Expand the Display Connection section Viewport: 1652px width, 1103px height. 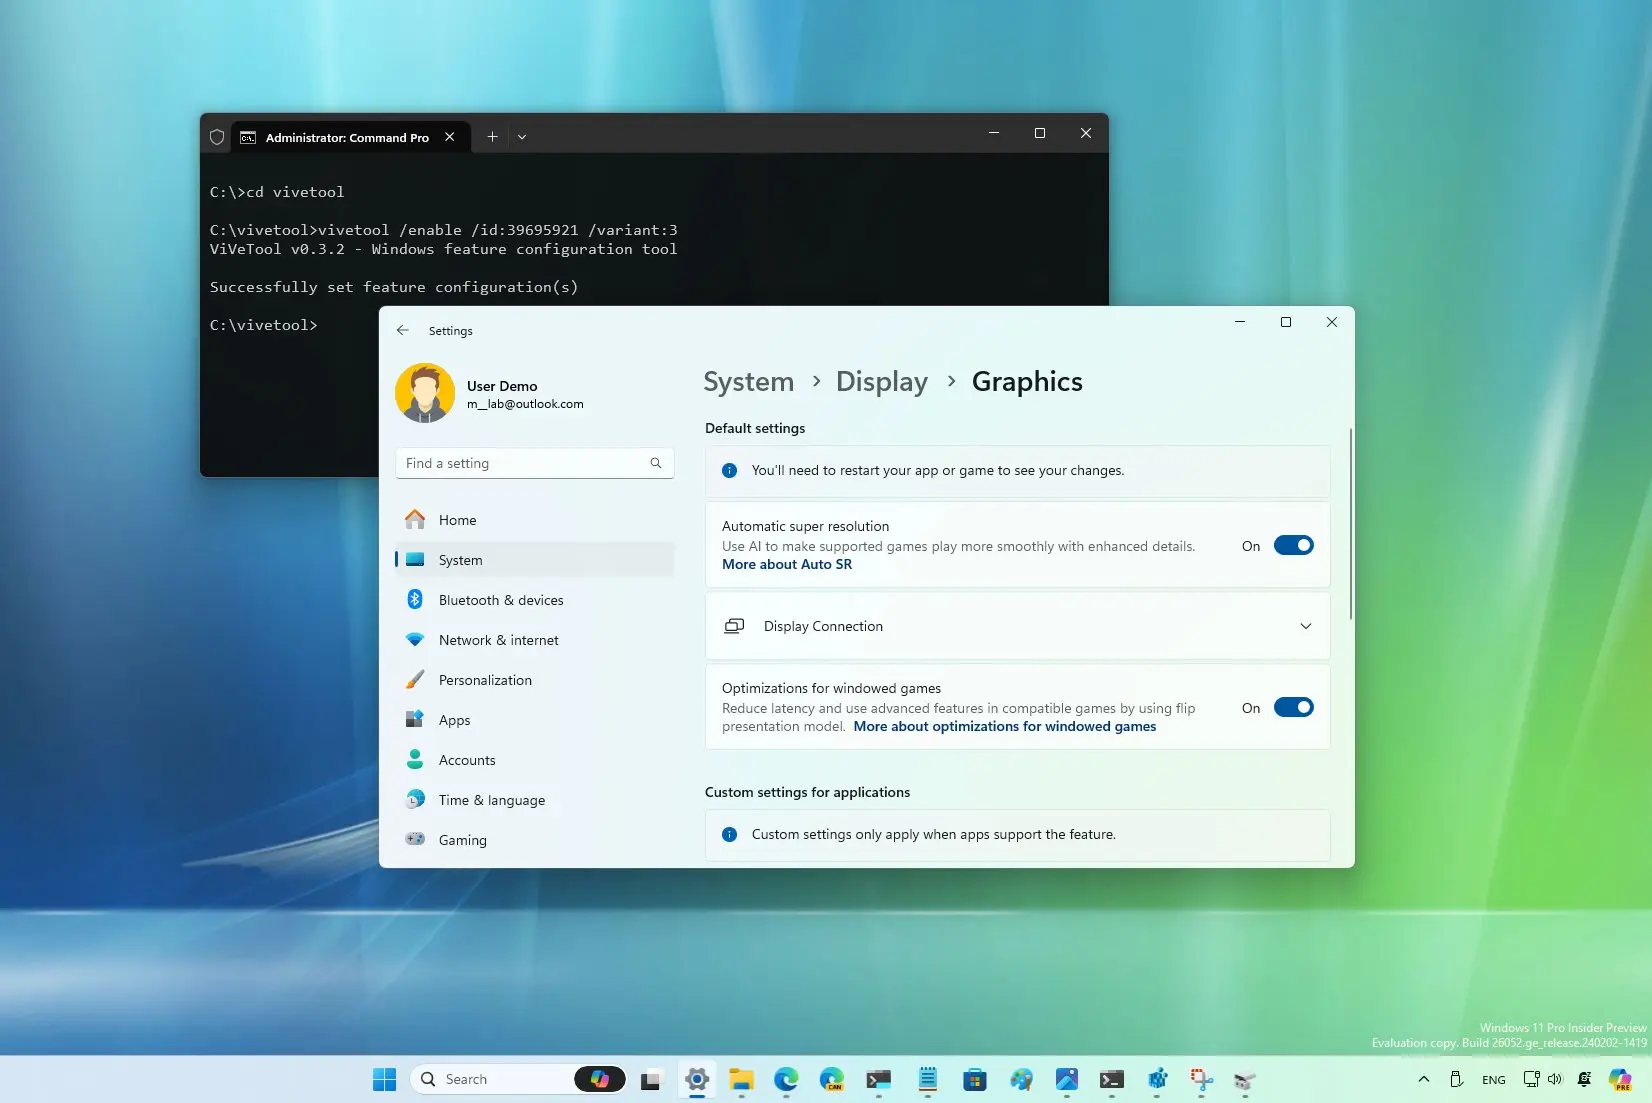coord(1306,626)
